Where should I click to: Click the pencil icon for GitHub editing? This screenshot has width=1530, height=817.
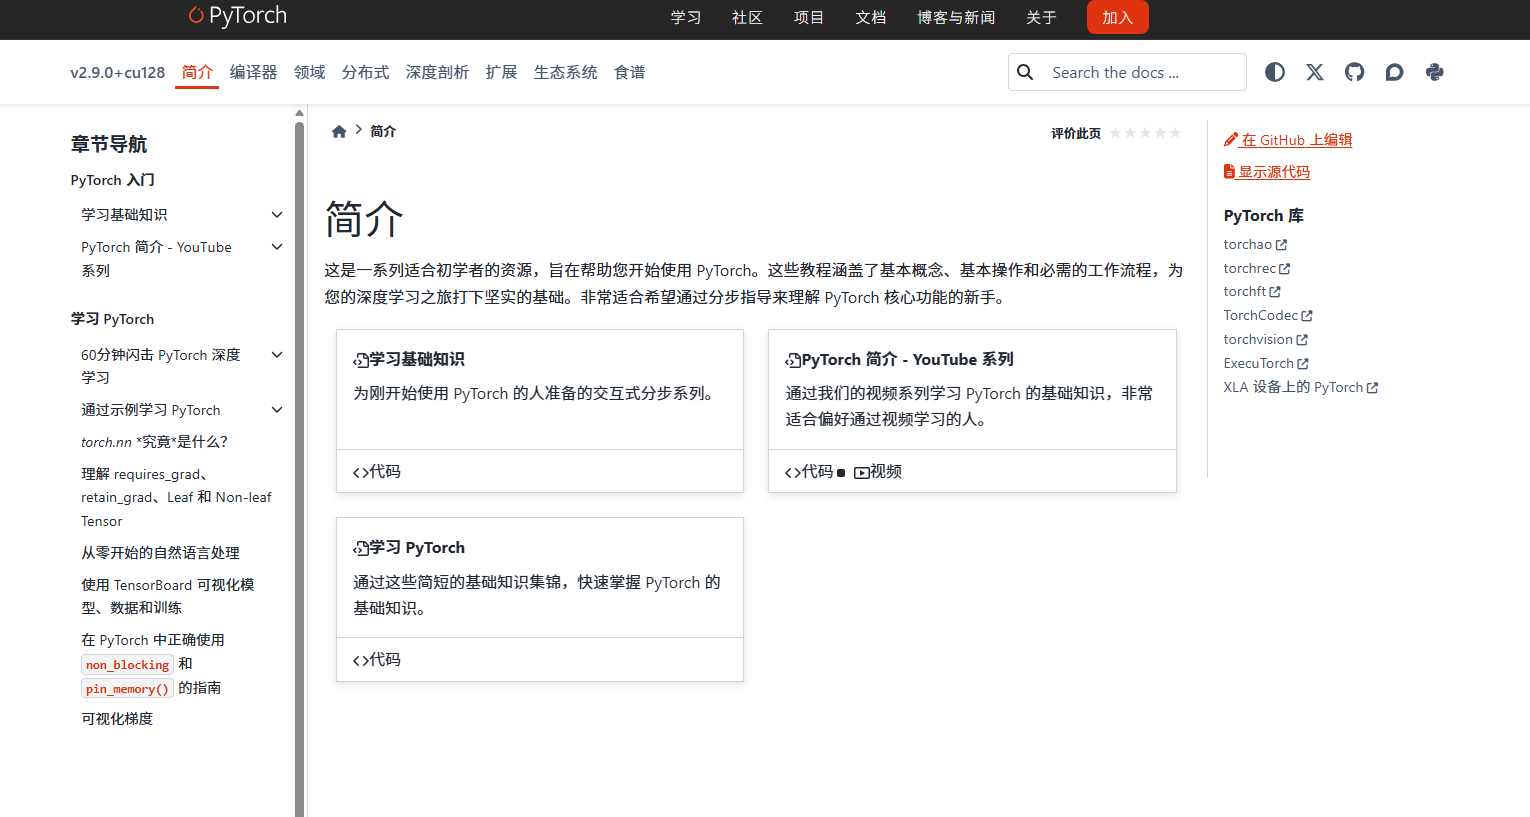coord(1231,140)
